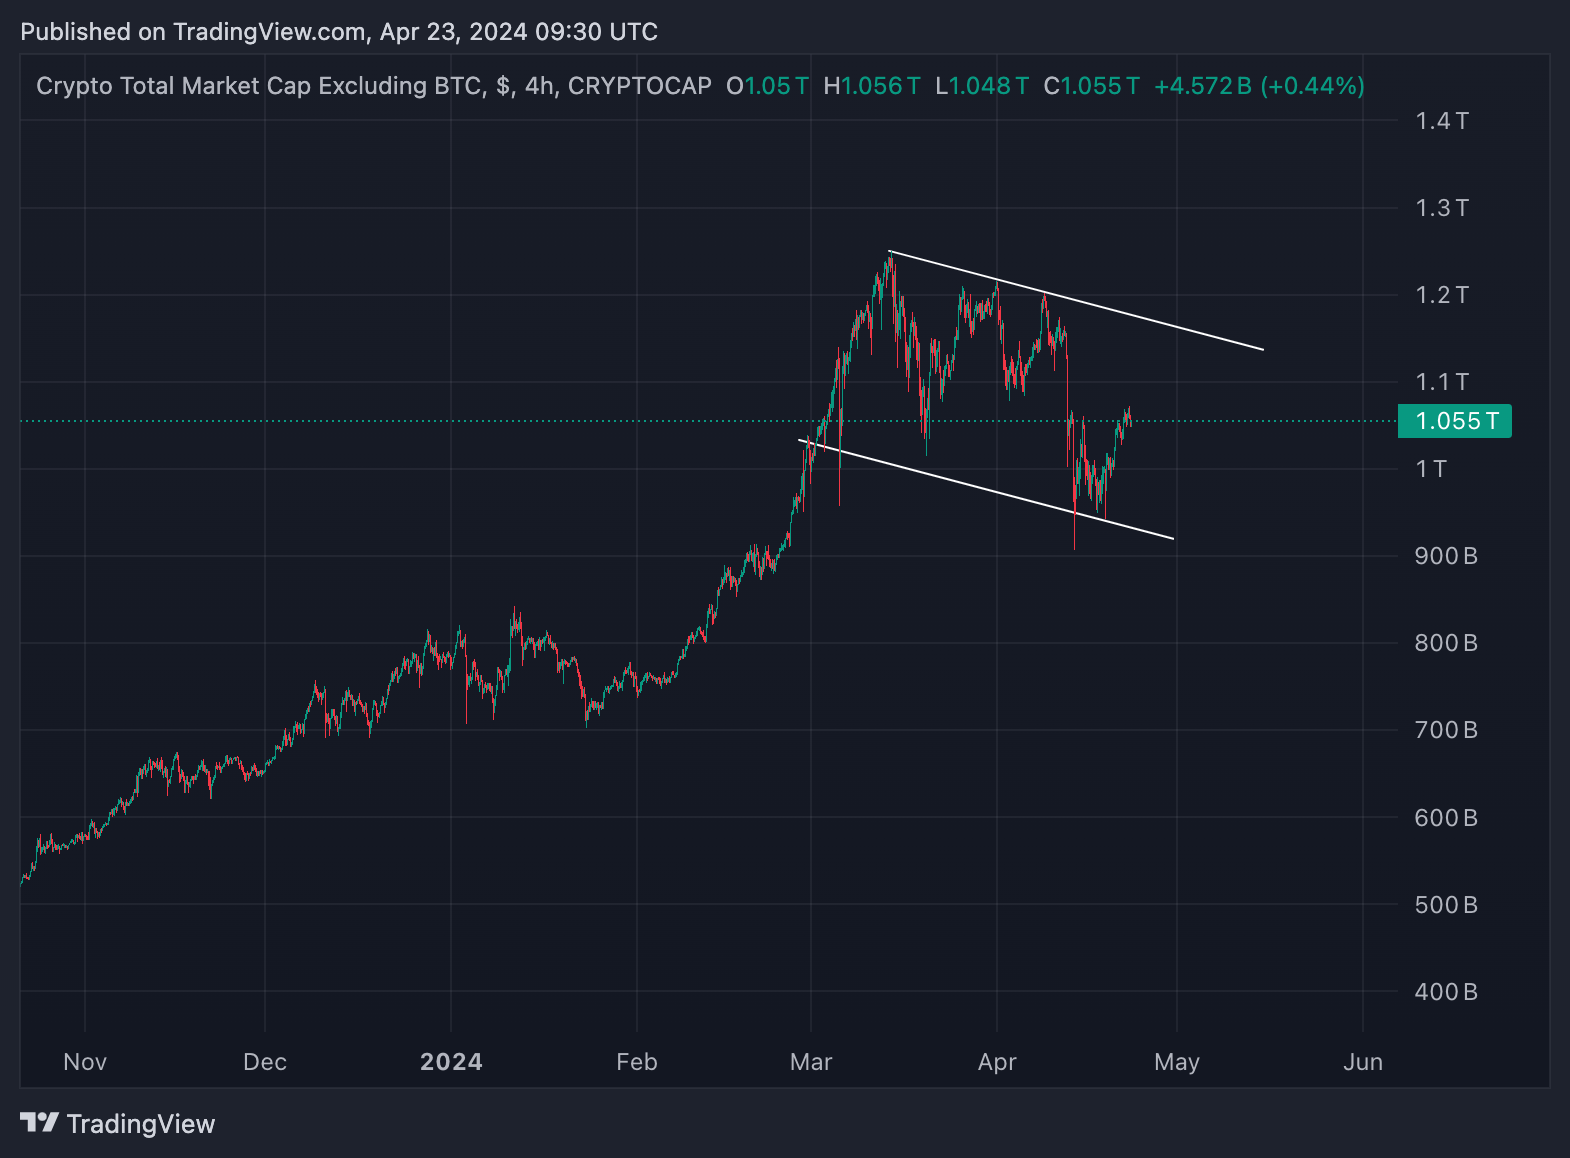Viewport: 1570px width, 1158px height.
Task: Click the TradingView logo icon
Action: pos(40,1123)
